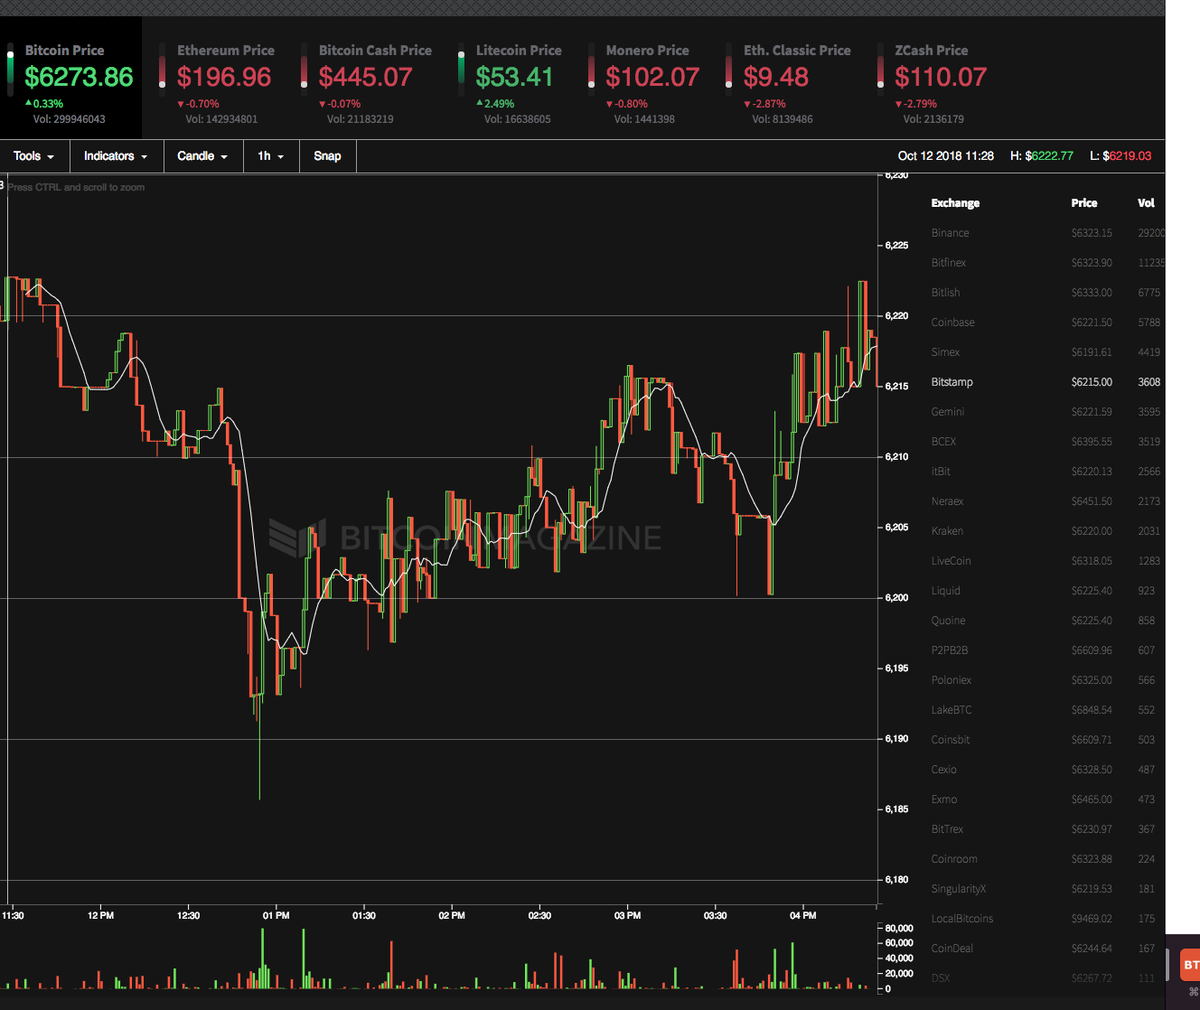This screenshot has height=1010, width=1200.
Task: Click the Bitcoin price $6273.86 value
Action: coord(79,77)
